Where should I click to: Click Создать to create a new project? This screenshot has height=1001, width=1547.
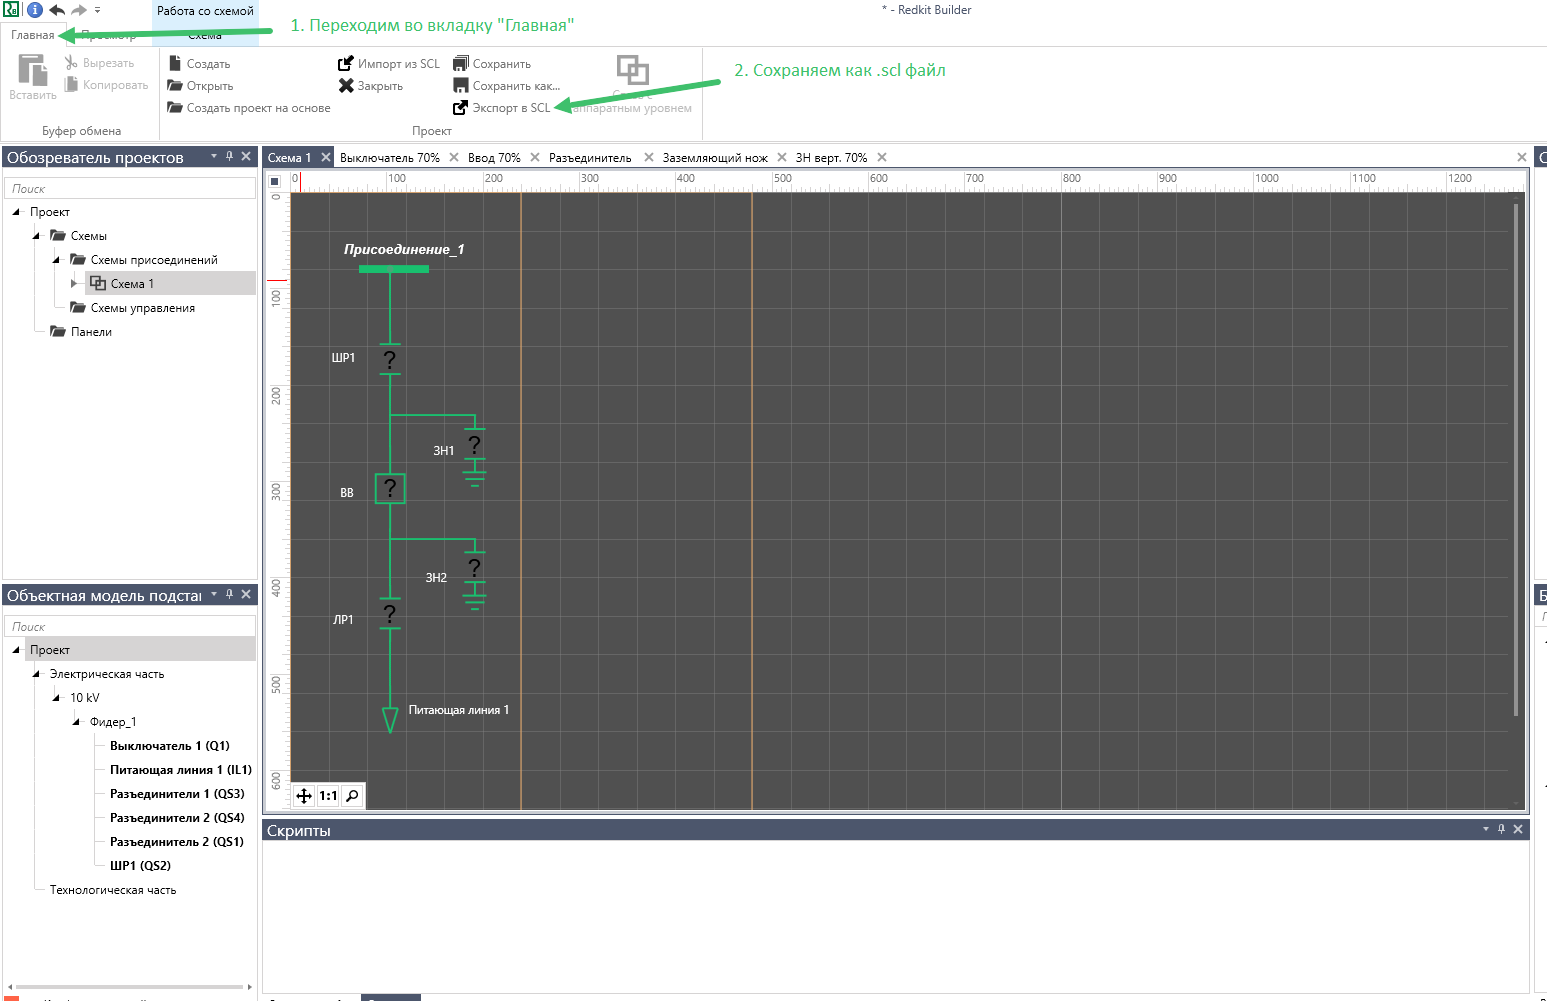pos(199,64)
